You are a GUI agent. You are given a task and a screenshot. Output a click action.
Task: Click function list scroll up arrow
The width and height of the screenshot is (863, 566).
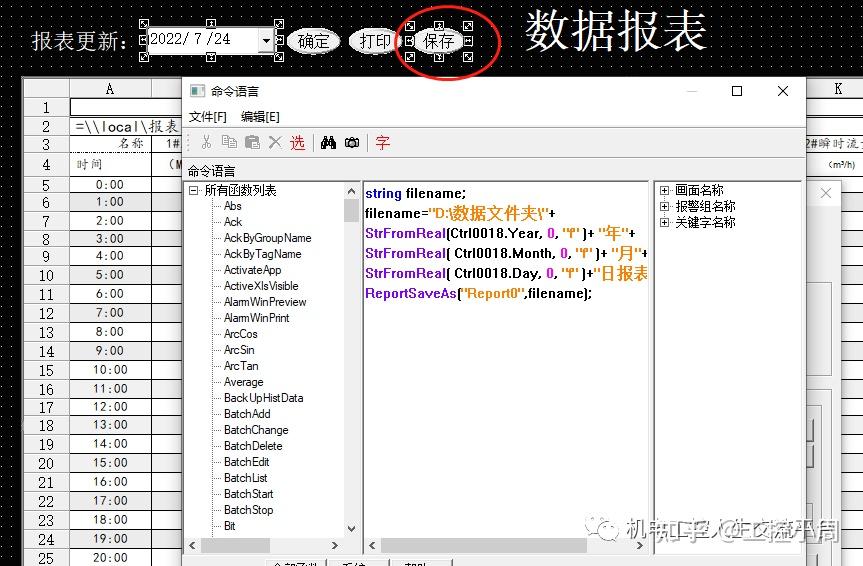coord(352,191)
